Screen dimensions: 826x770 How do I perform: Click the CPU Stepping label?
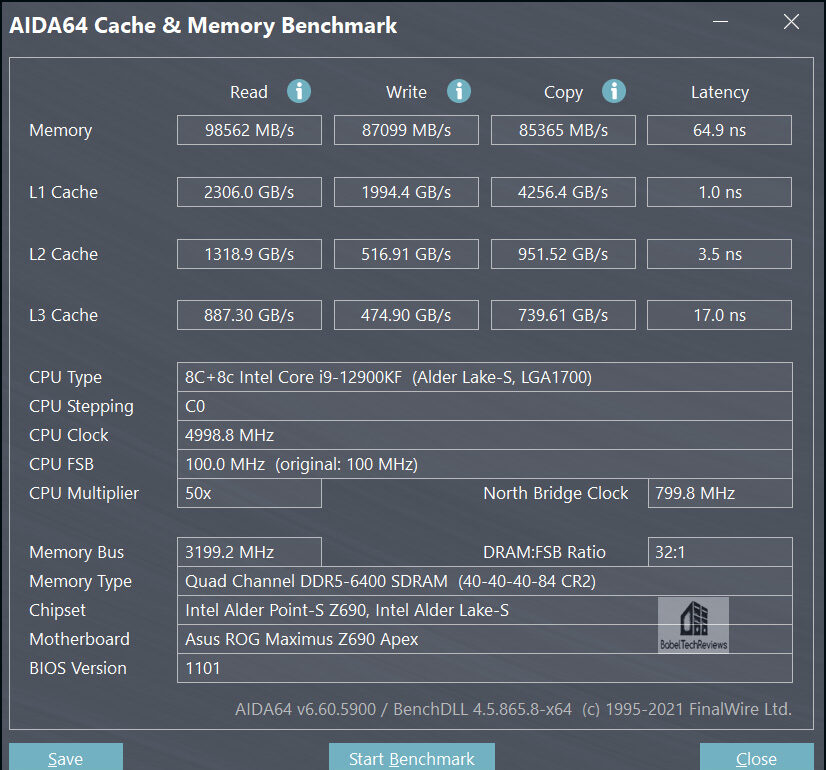(x=81, y=407)
